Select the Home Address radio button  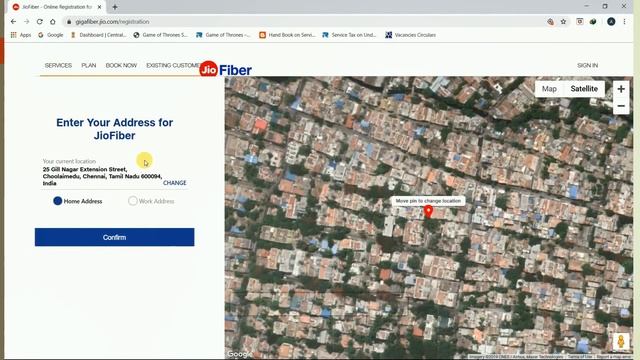[x=58, y=201]
